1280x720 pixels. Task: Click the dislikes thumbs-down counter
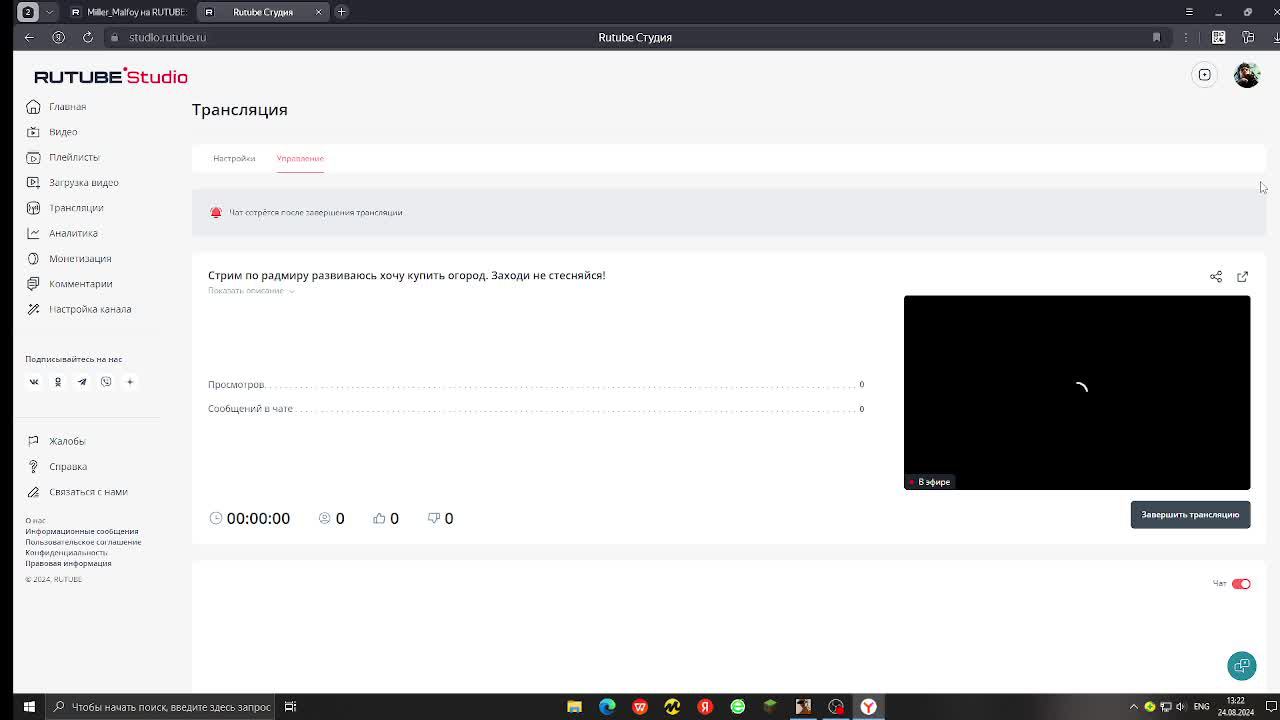pyautogui.click(x=440, y=518)
